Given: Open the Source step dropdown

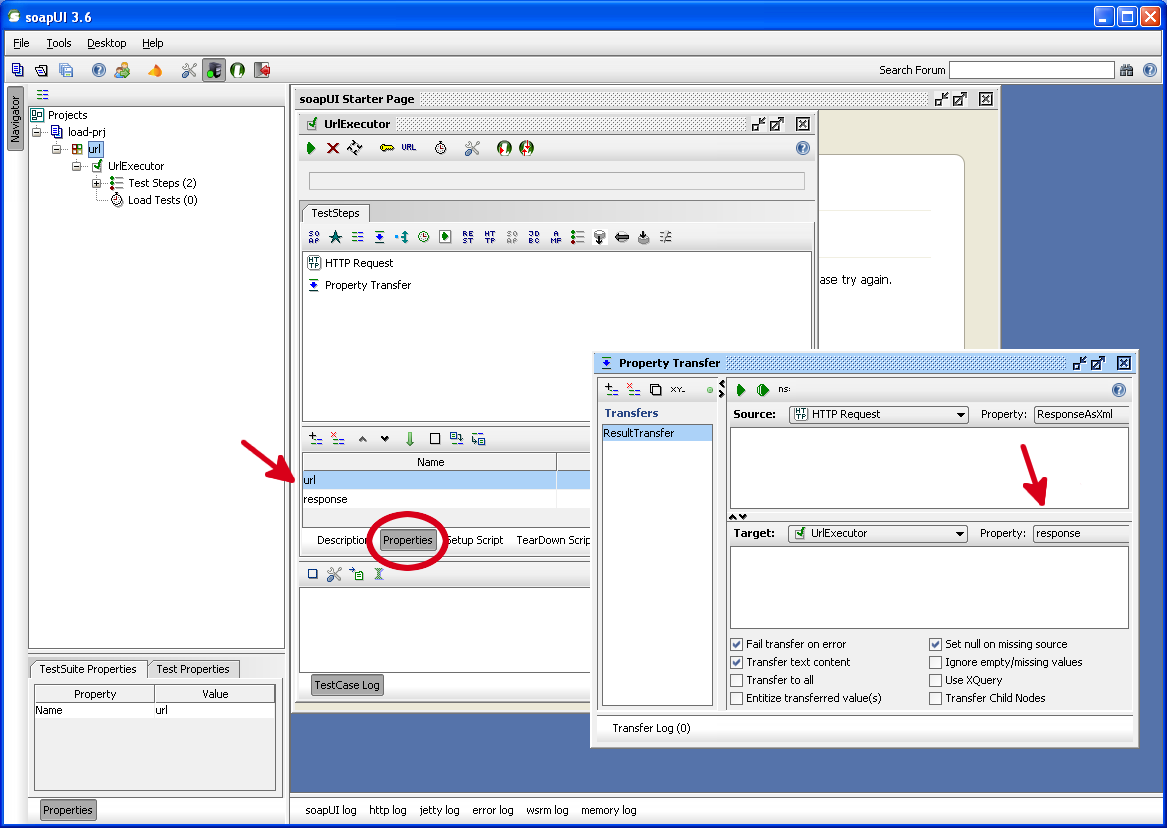Looking at the screenshot, I should point(878,415).
